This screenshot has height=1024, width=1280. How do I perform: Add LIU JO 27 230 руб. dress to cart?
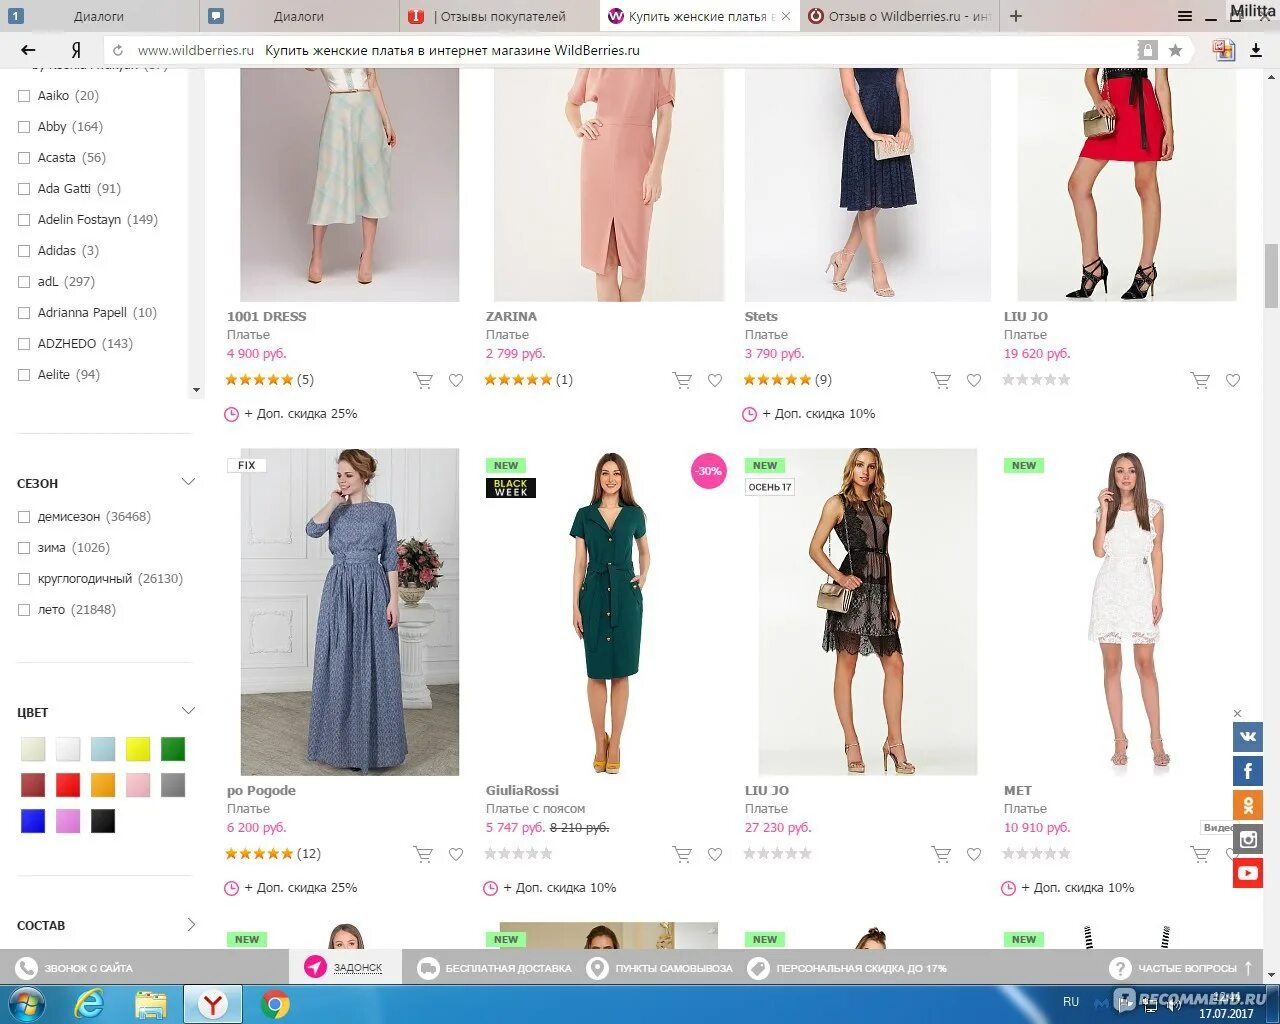pyautogui.click(x=941, y=854)
